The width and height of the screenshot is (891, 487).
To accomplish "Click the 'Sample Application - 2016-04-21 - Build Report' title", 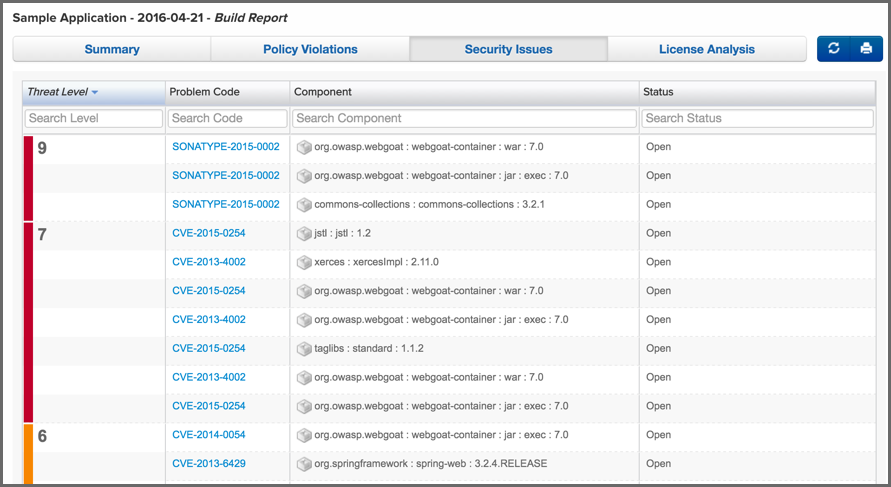I will 150,18.
